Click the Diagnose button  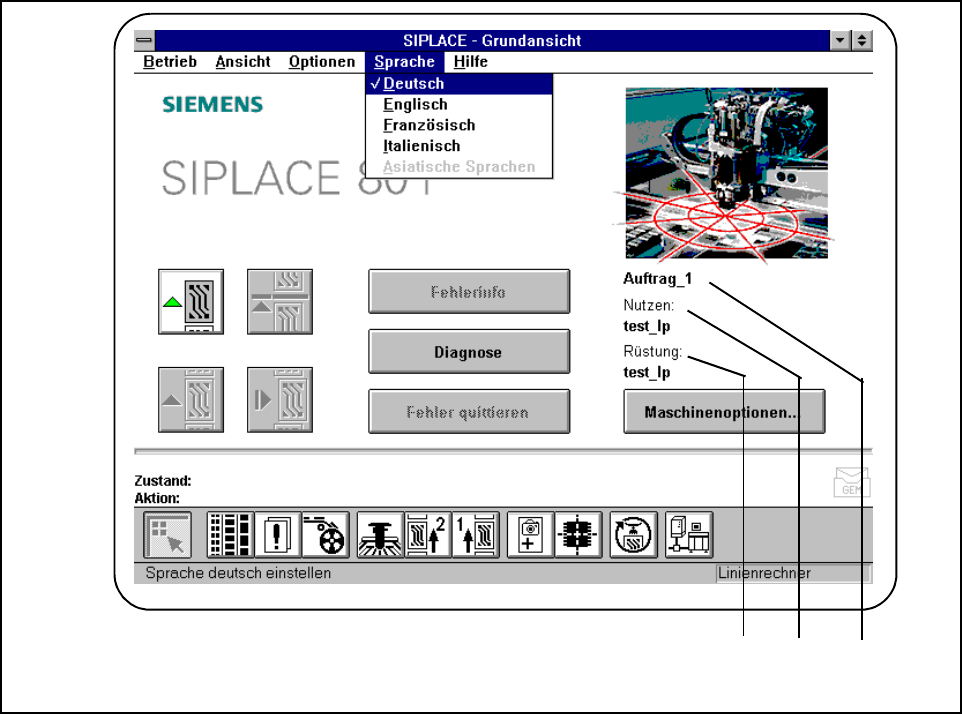(x=469, y=352)
